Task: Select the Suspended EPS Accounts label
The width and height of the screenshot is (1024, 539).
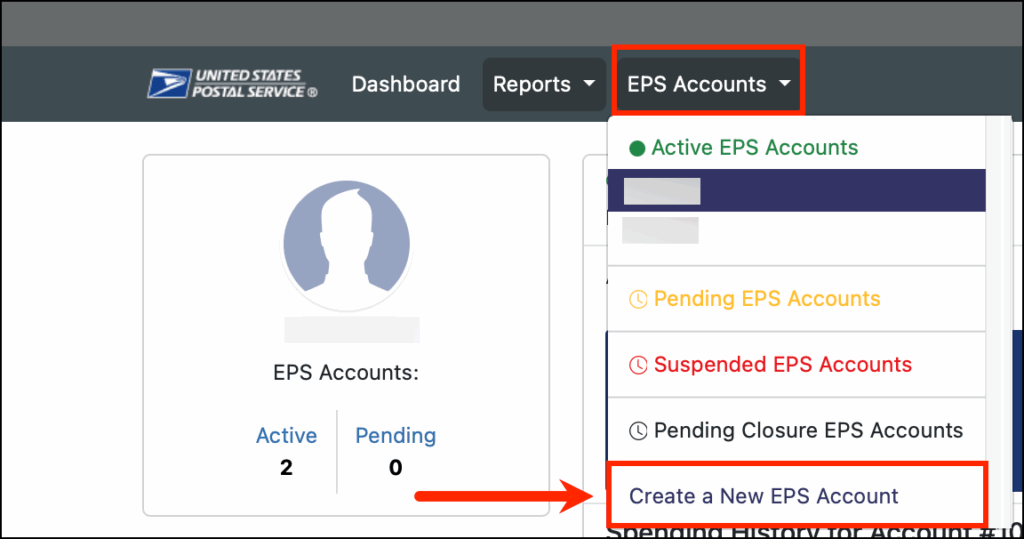Action: (x=782, y=365)
